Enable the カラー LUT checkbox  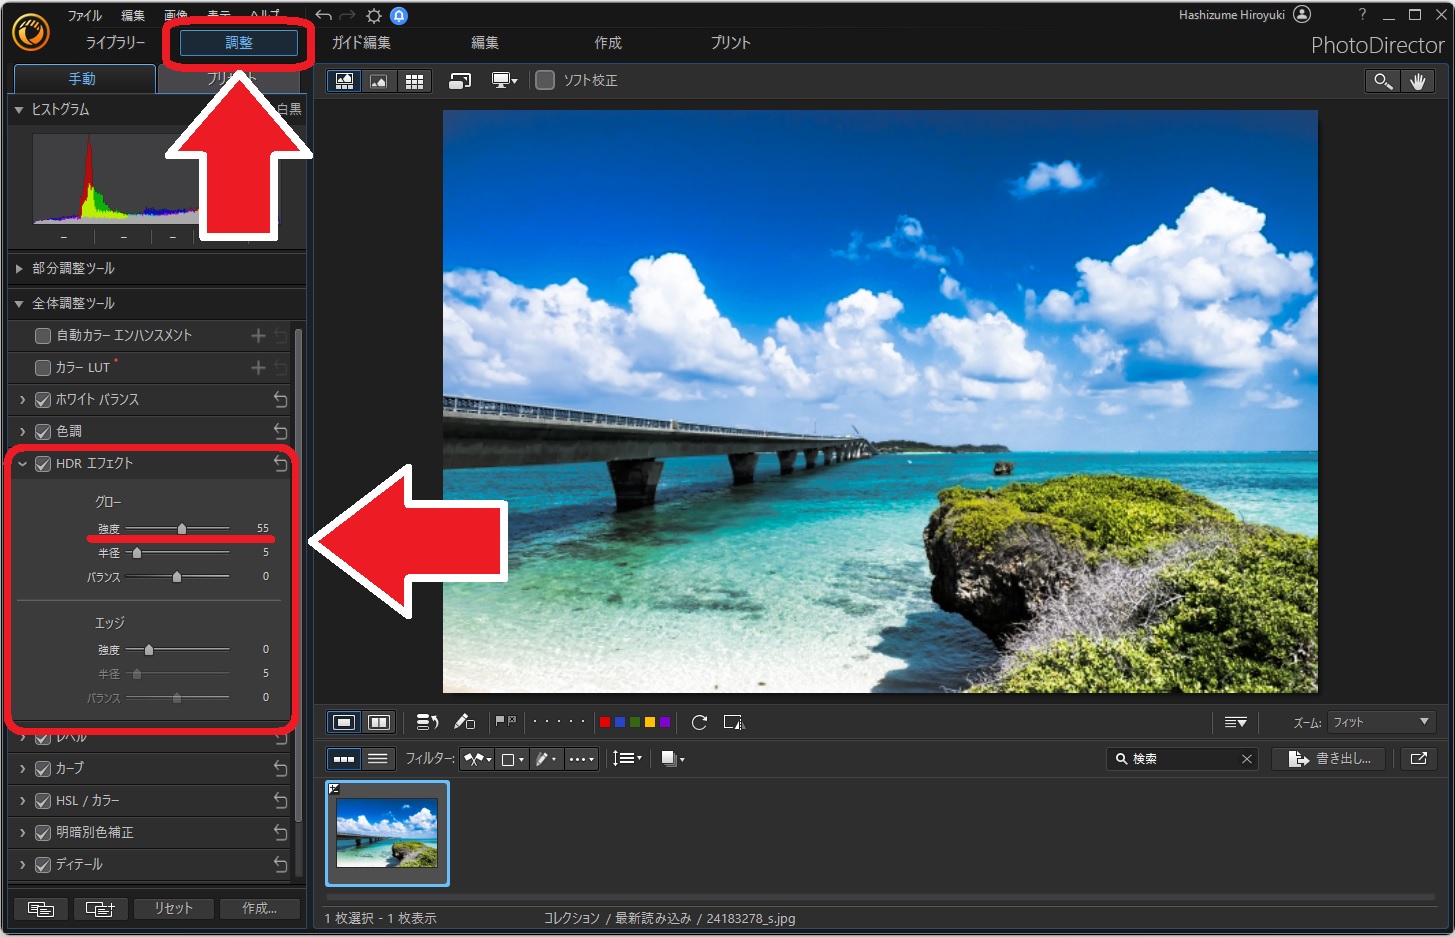point(43,368)
